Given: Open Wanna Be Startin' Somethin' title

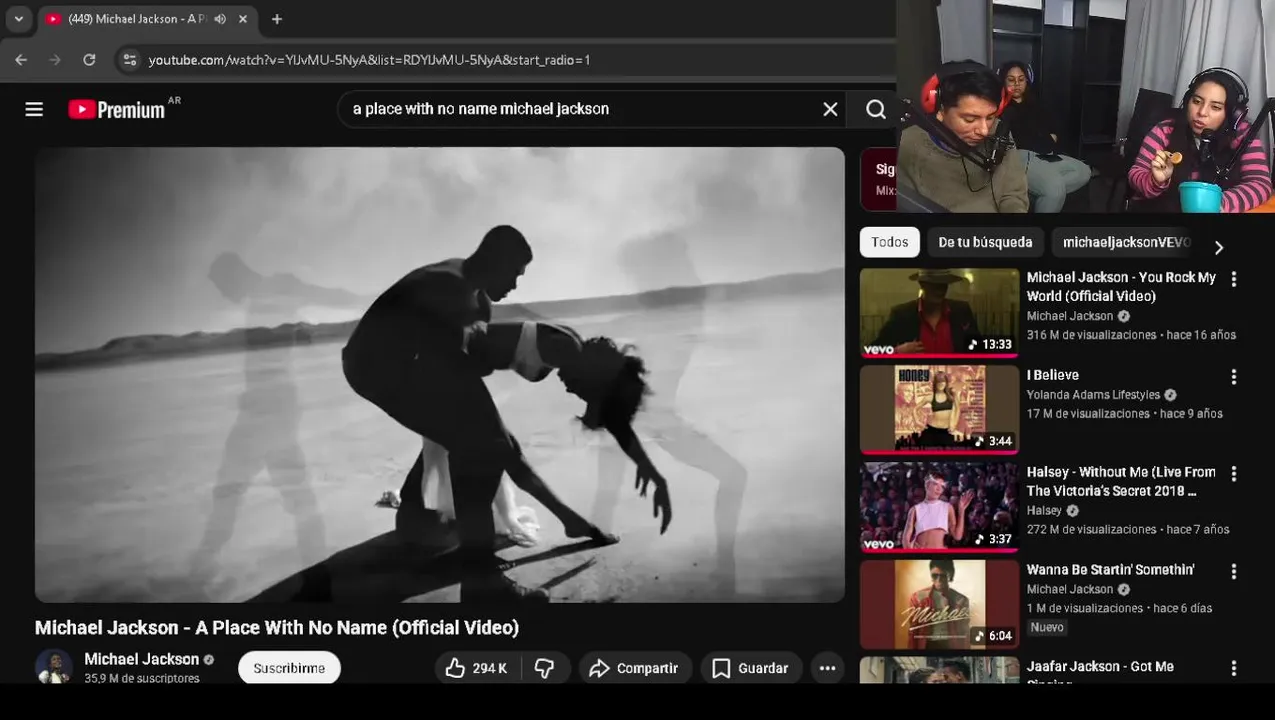Looking at the screenshot, I should point(1110,570).
